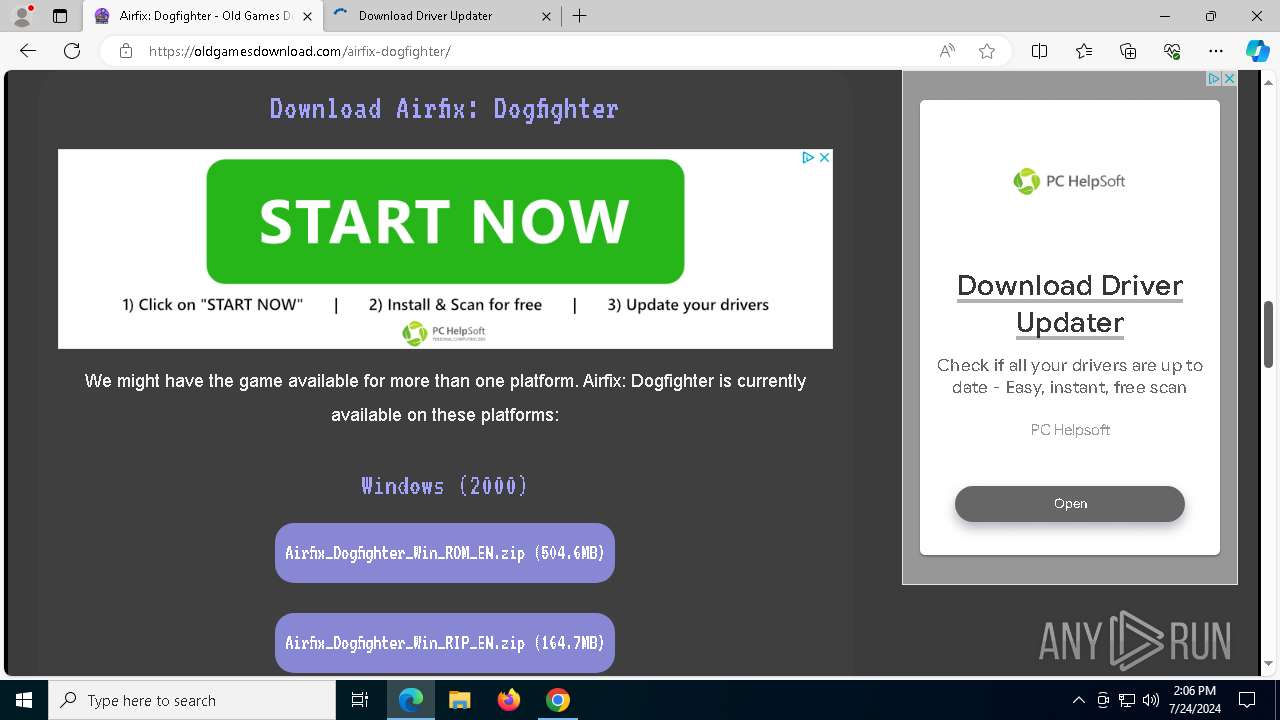
Task: Click the START NOW ad button
Action: pyautogui.click(x=445, y=221)
